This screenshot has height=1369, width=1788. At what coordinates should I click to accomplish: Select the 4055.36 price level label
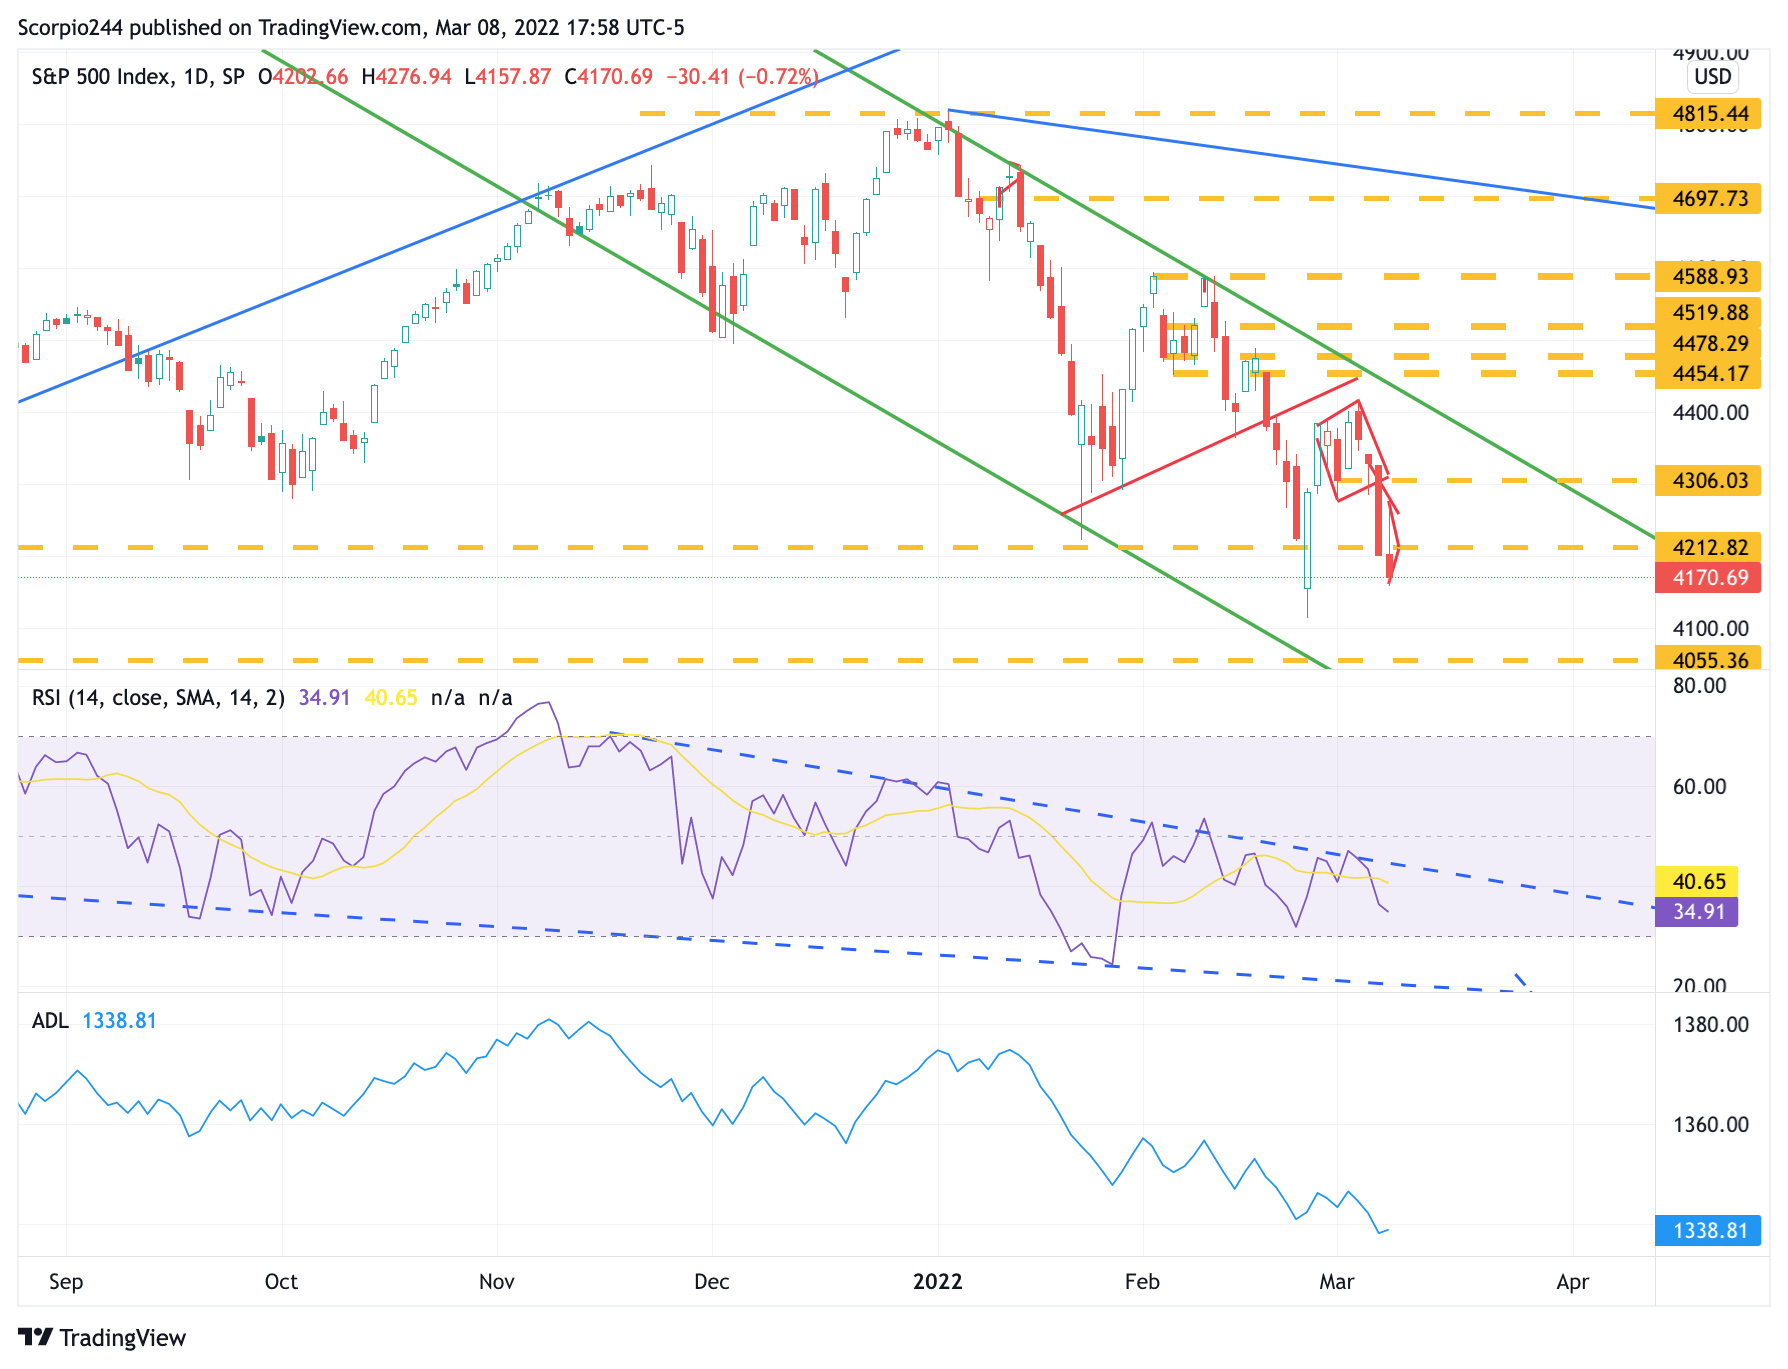1709,660
